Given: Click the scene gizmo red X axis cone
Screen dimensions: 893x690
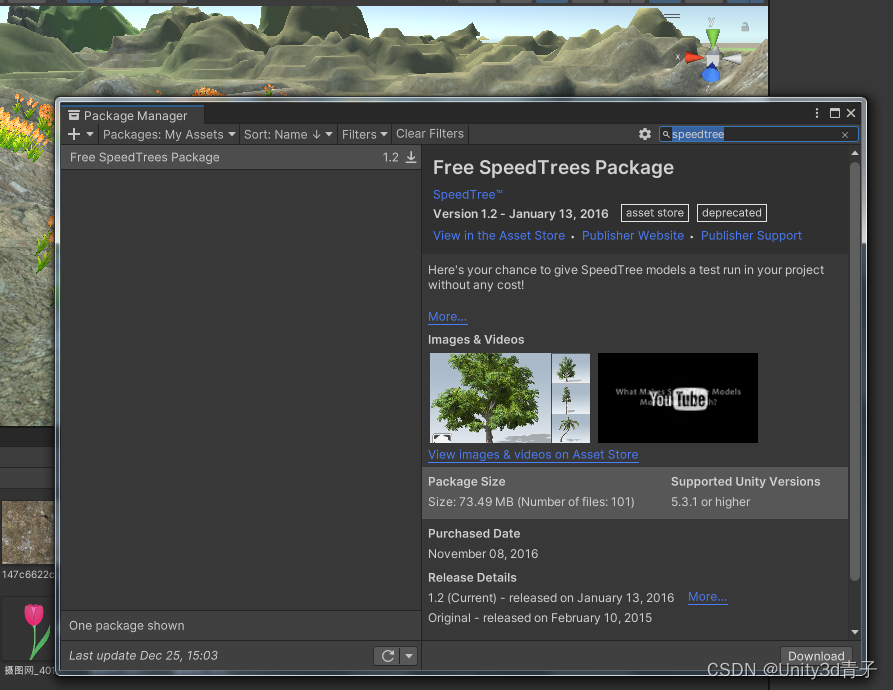Looking at the screenshot, I should 693,57.
